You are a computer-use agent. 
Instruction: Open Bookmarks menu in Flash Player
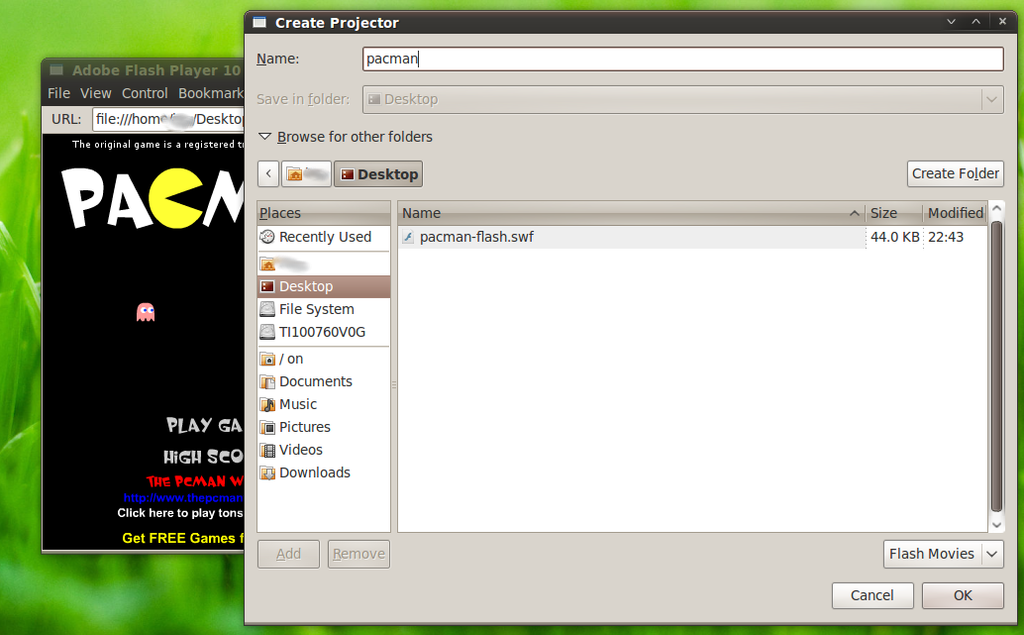210,93
